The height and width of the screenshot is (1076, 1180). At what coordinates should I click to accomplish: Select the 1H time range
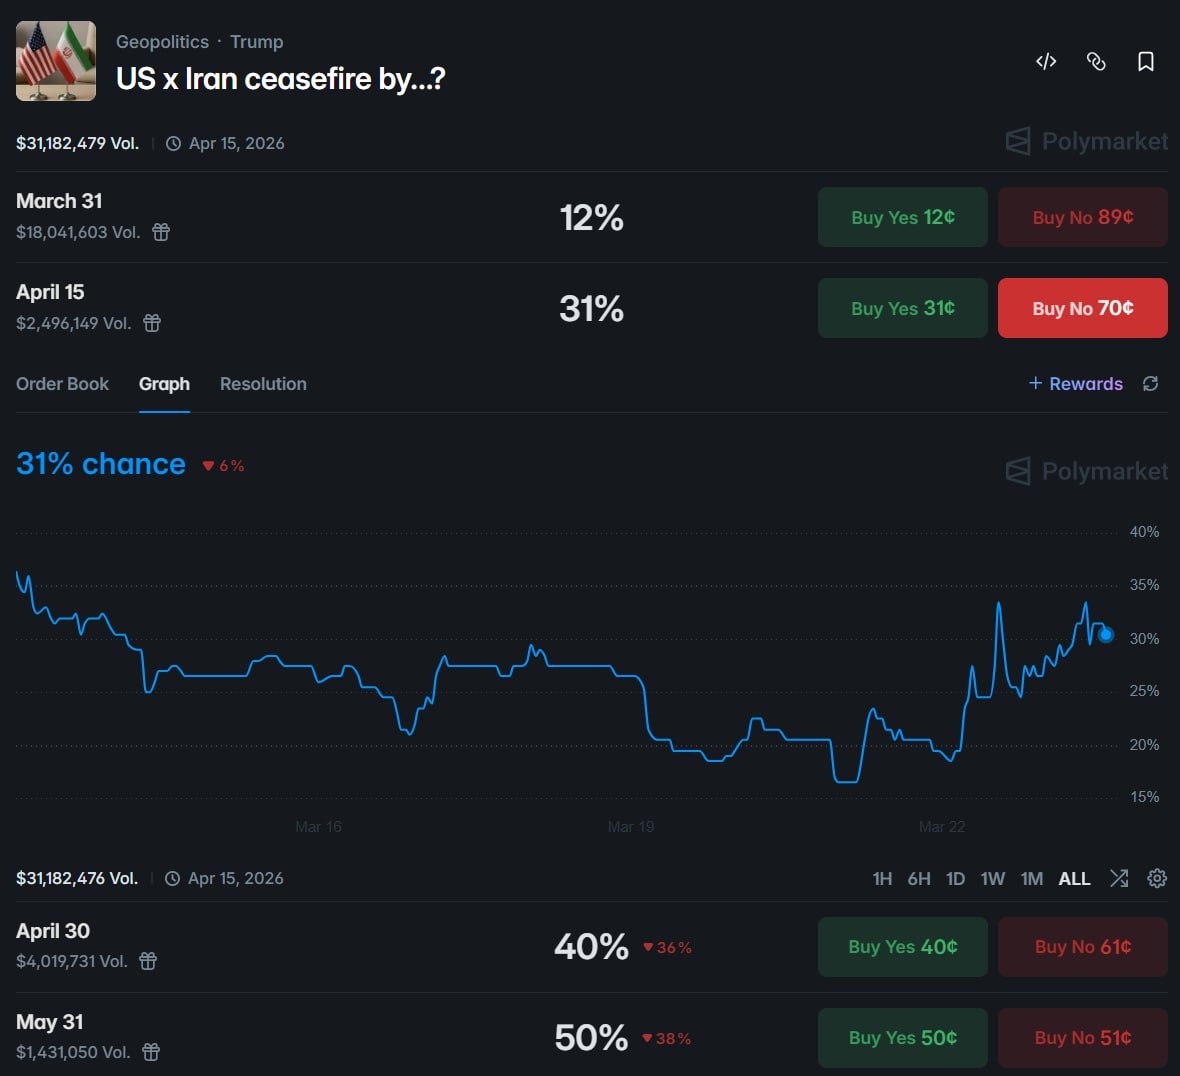click(x=882, y=879)
